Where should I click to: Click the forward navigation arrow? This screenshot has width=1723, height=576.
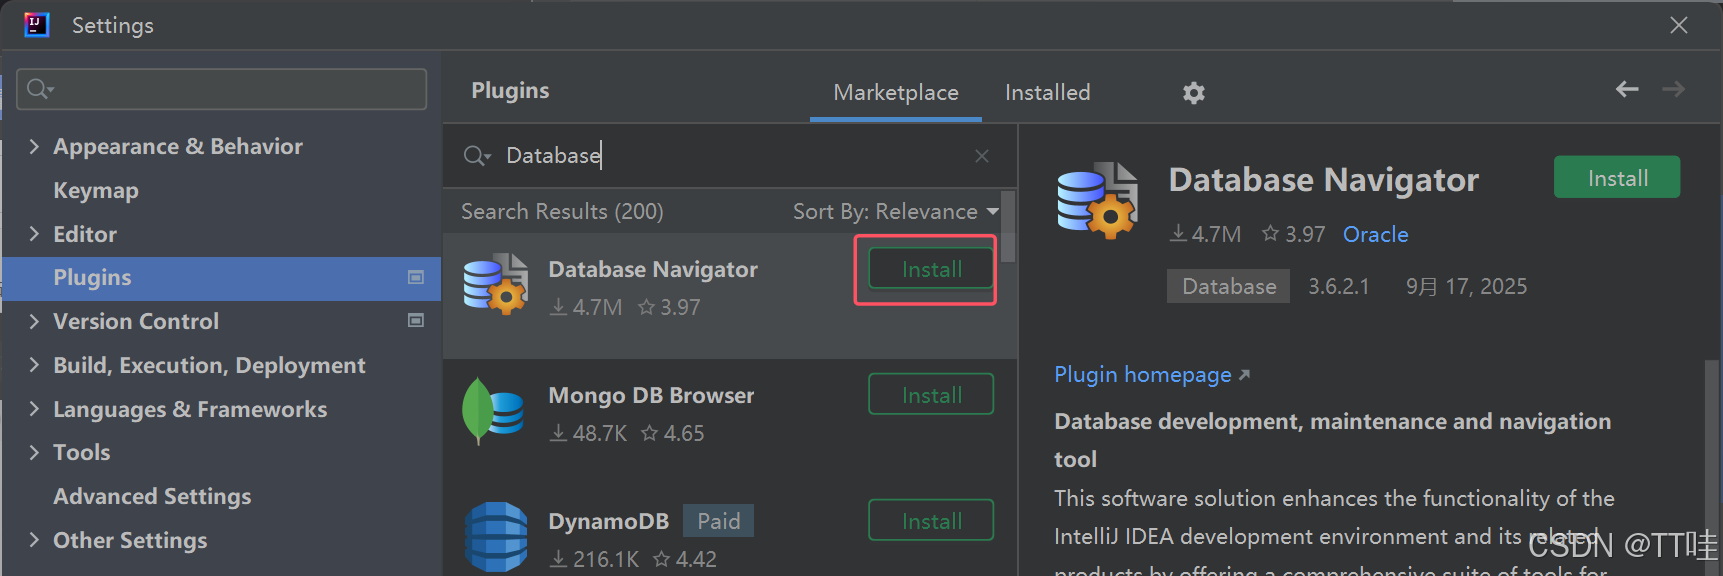click(1673, 89)
